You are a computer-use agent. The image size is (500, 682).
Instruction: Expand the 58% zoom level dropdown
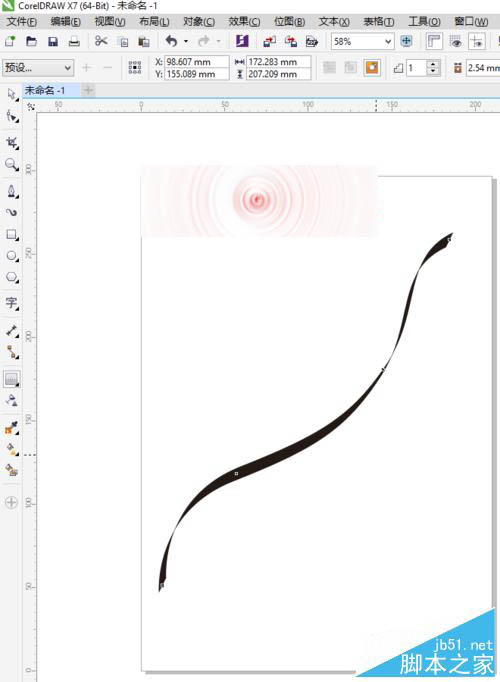pos(388,42)
